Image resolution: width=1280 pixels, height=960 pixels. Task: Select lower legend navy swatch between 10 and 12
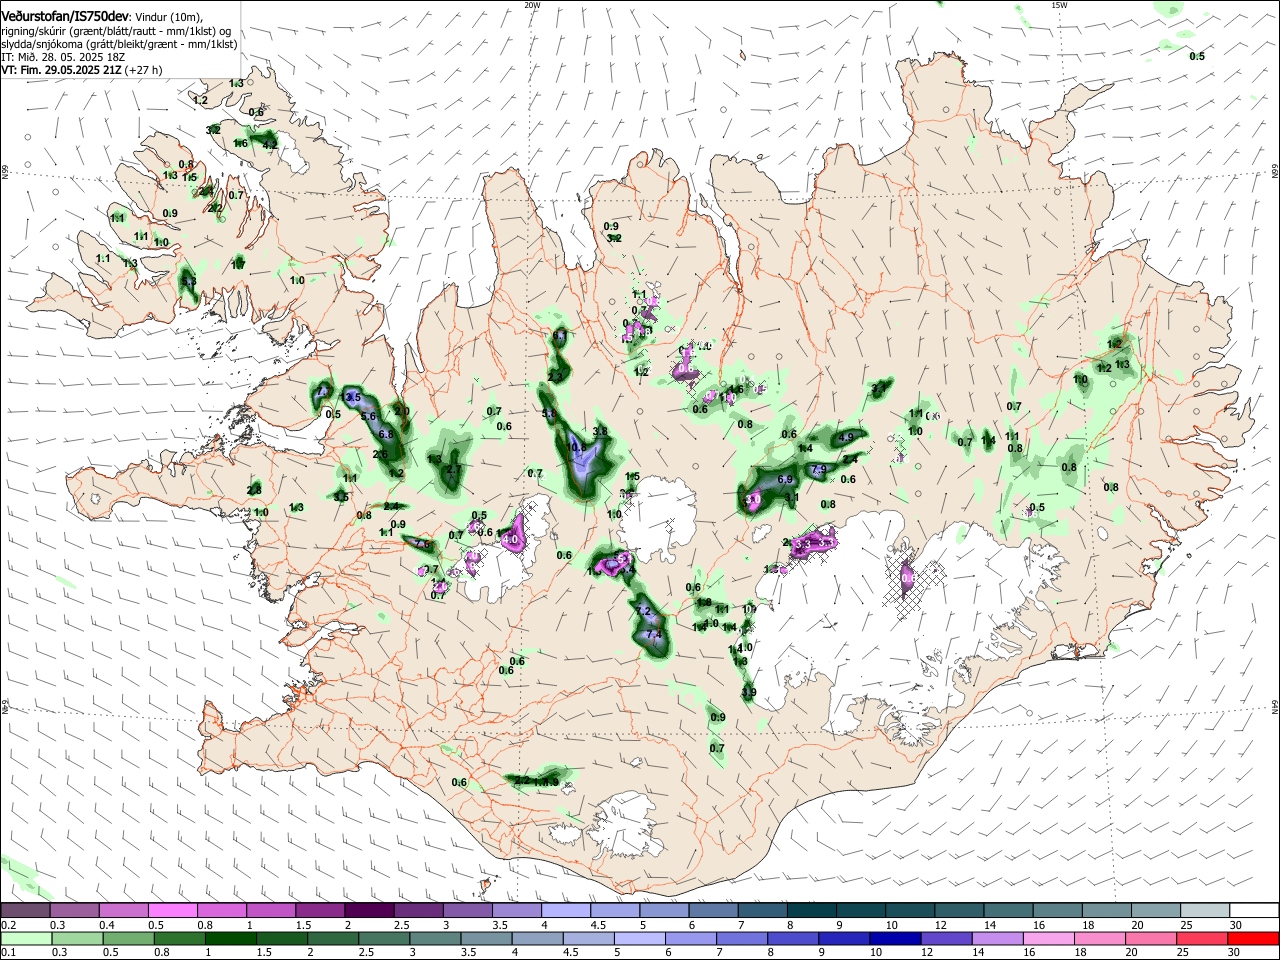coord(893,938)
